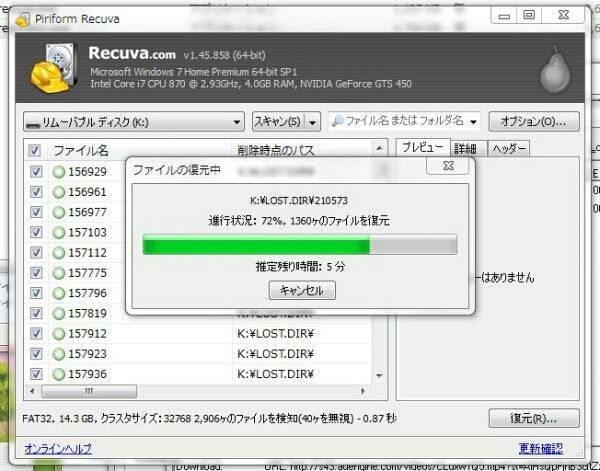Viewport: 600px width, 471px height.
Task: Click the drive icon in the drive selector
Action: pos(33,123)
